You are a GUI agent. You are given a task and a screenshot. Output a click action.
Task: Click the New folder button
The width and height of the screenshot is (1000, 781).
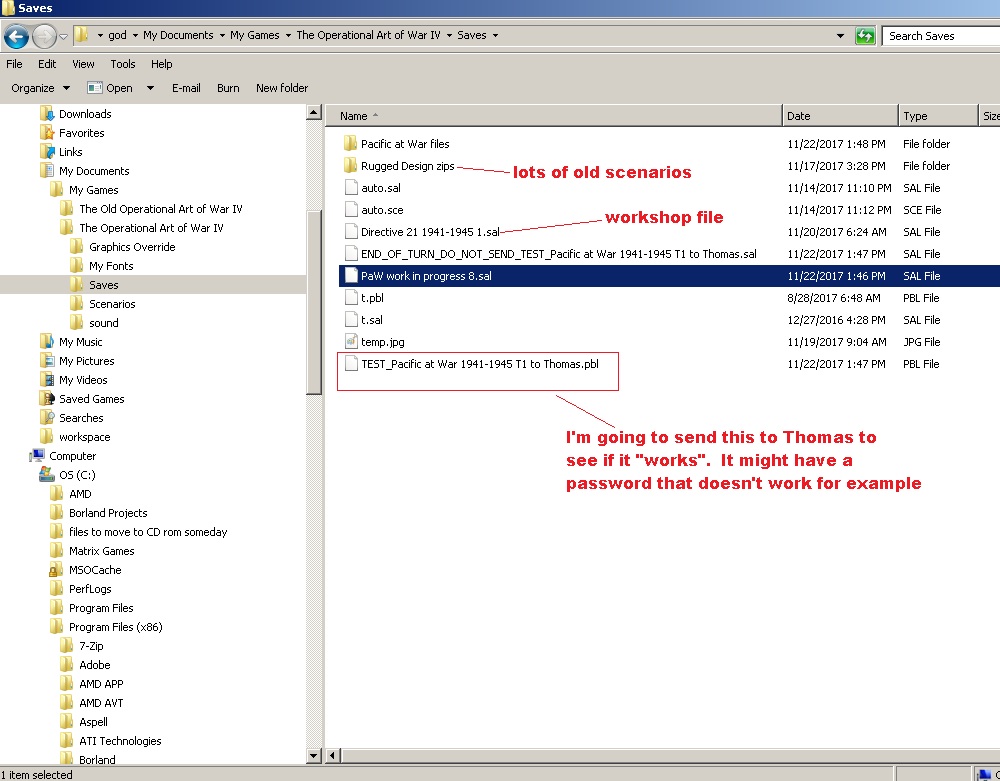coord(282,88)
